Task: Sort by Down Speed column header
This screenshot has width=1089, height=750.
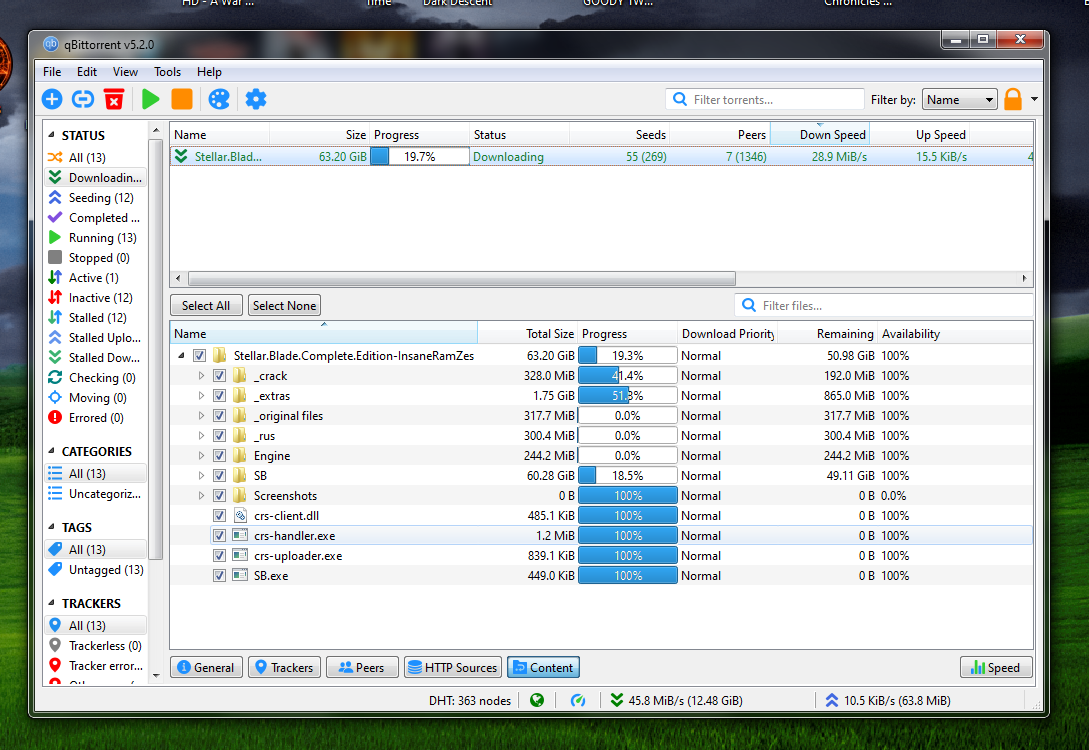Action: pyautogui.click(x=820, y=135)
